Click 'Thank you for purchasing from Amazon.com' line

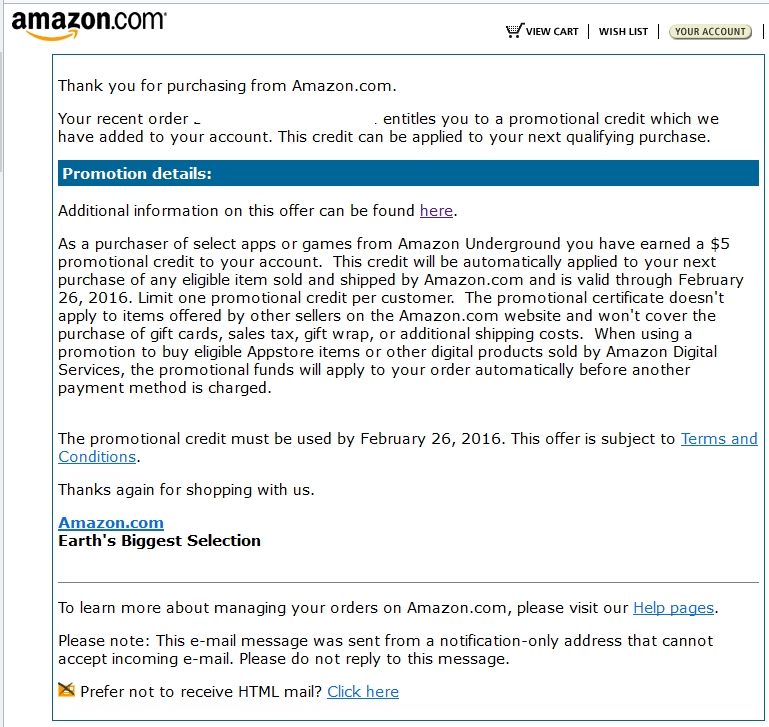227,86
